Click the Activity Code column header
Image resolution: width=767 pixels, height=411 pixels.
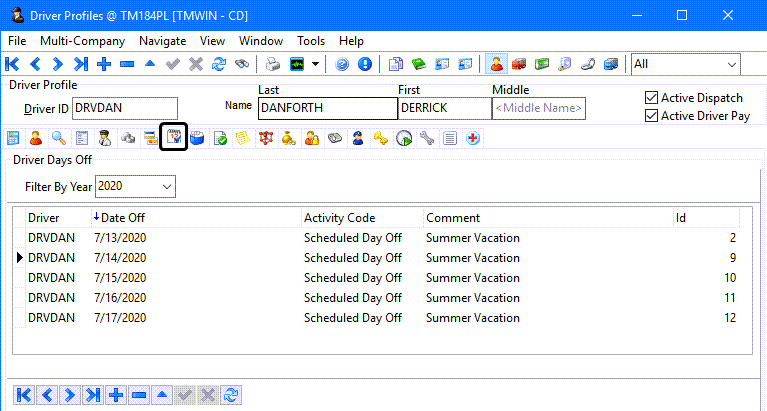(x=339, y=217)
